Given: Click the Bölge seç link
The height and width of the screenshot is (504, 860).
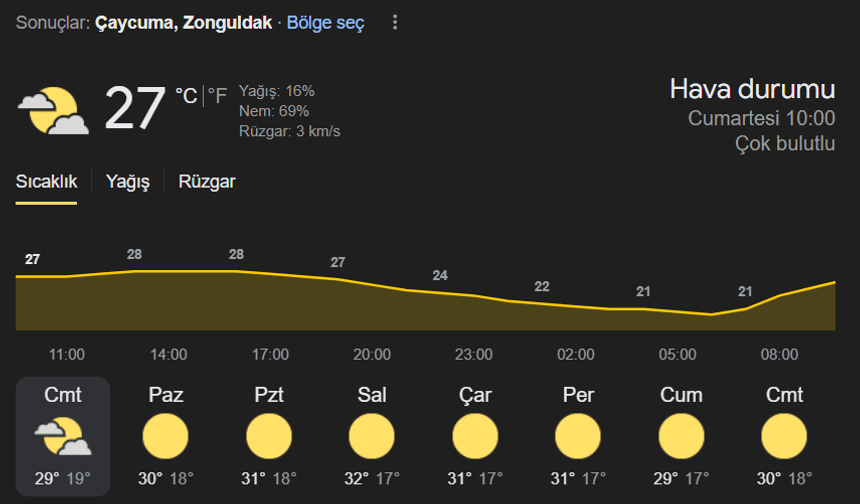Looking at the screenshot, I should (325, 22).
